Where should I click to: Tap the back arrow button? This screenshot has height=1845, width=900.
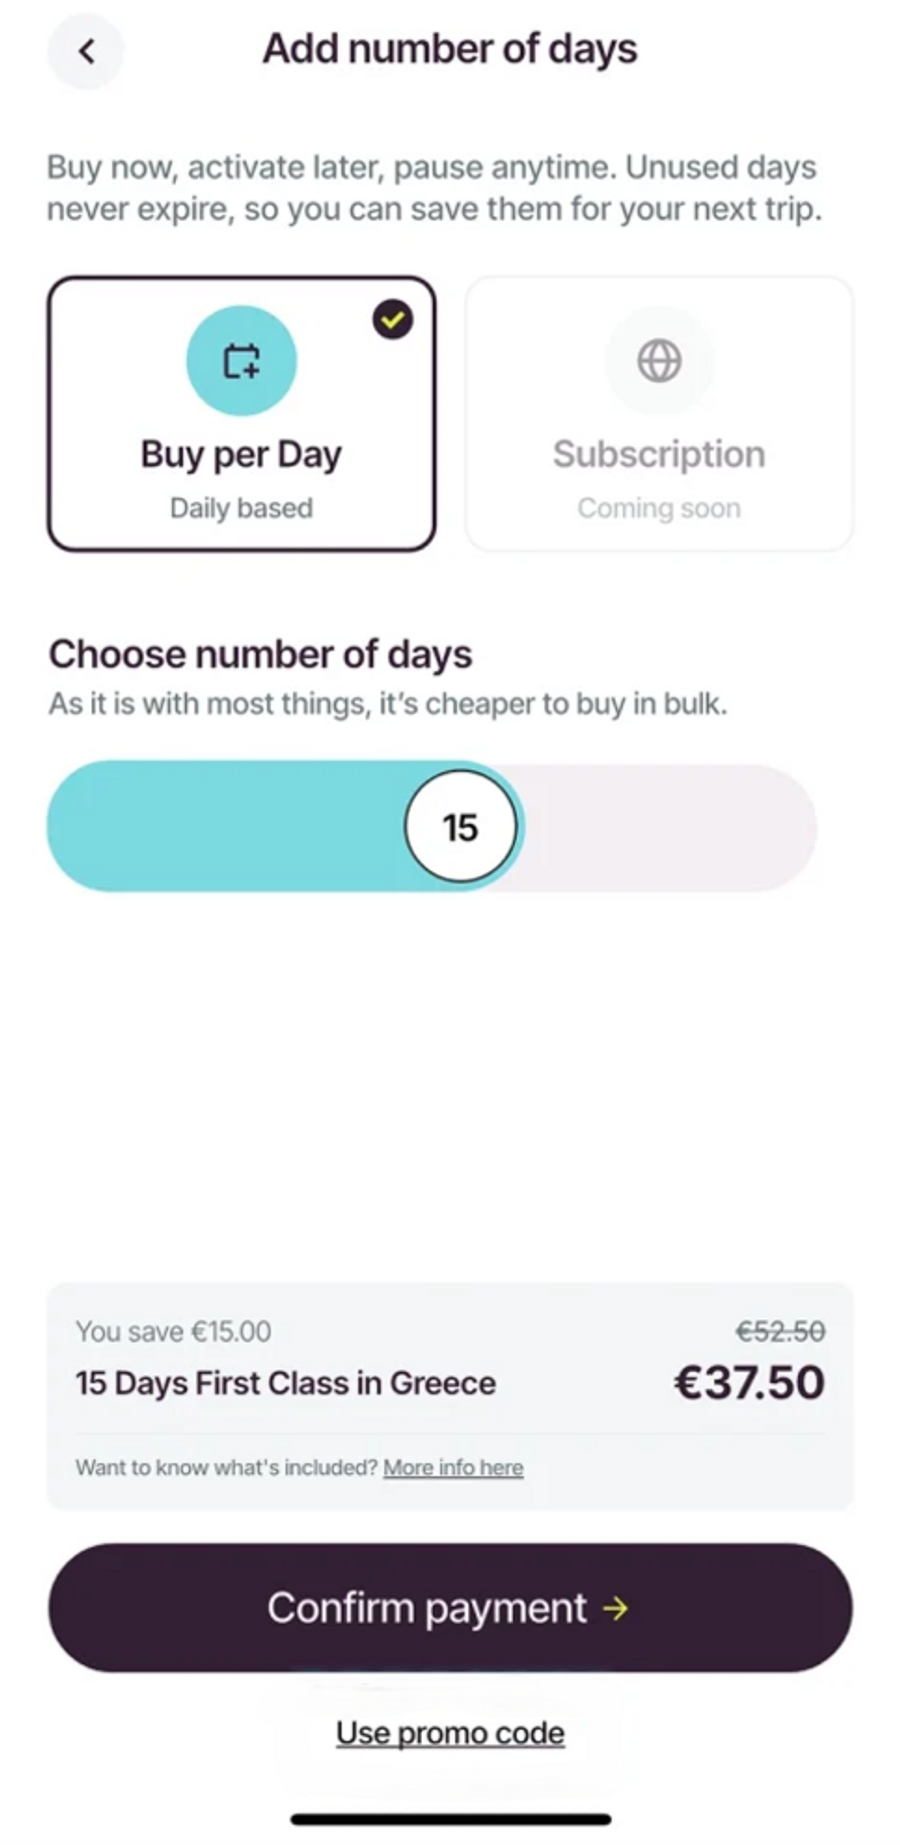86,51
